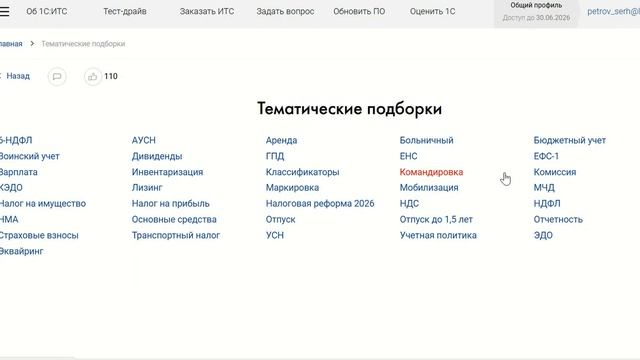Click the thumbs-up like icon
The width and height of the screenshot is (640, 360).
(x=93, y=76)
